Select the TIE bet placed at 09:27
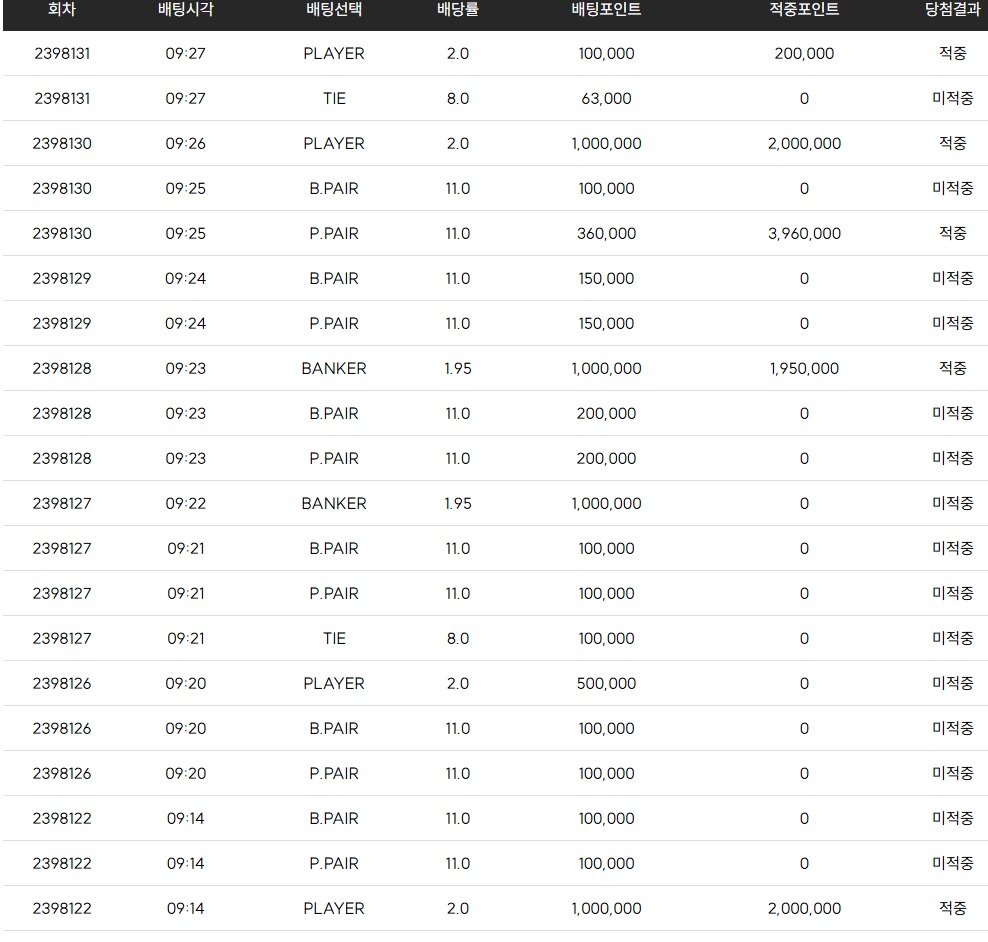Viewport: 988px width, 942px height. [x=334, y=99]
